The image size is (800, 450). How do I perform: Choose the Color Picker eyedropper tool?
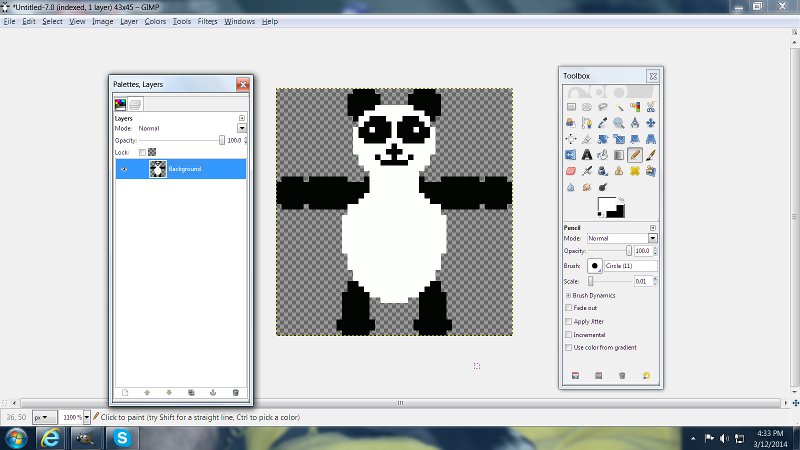603,123
